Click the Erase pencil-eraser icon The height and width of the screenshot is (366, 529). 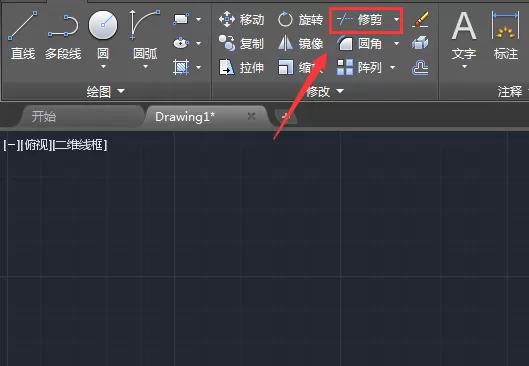click(x=420, y=19)
